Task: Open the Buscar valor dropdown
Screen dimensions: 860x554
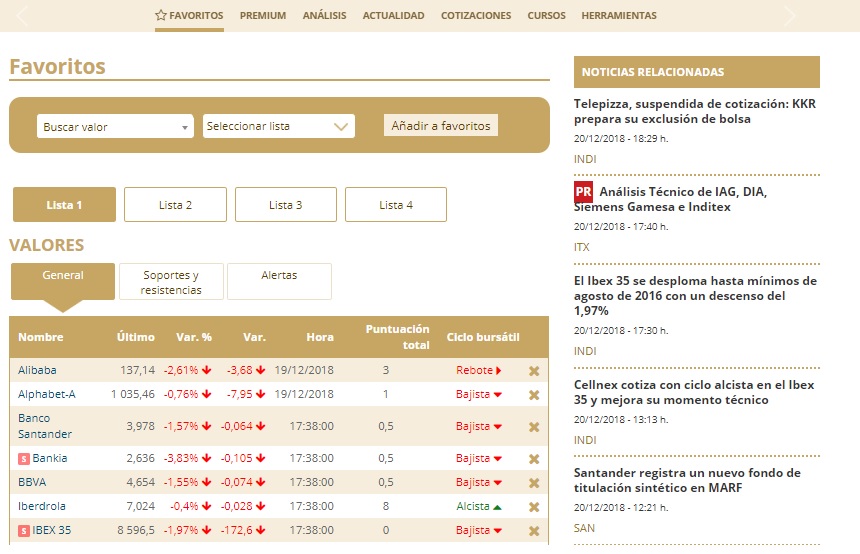Action: [x=115, y=127]
